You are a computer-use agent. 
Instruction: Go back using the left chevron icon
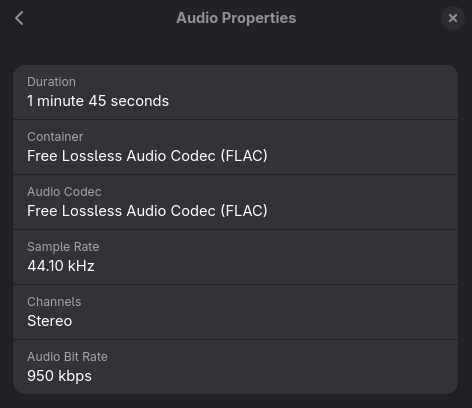point(19,18)
